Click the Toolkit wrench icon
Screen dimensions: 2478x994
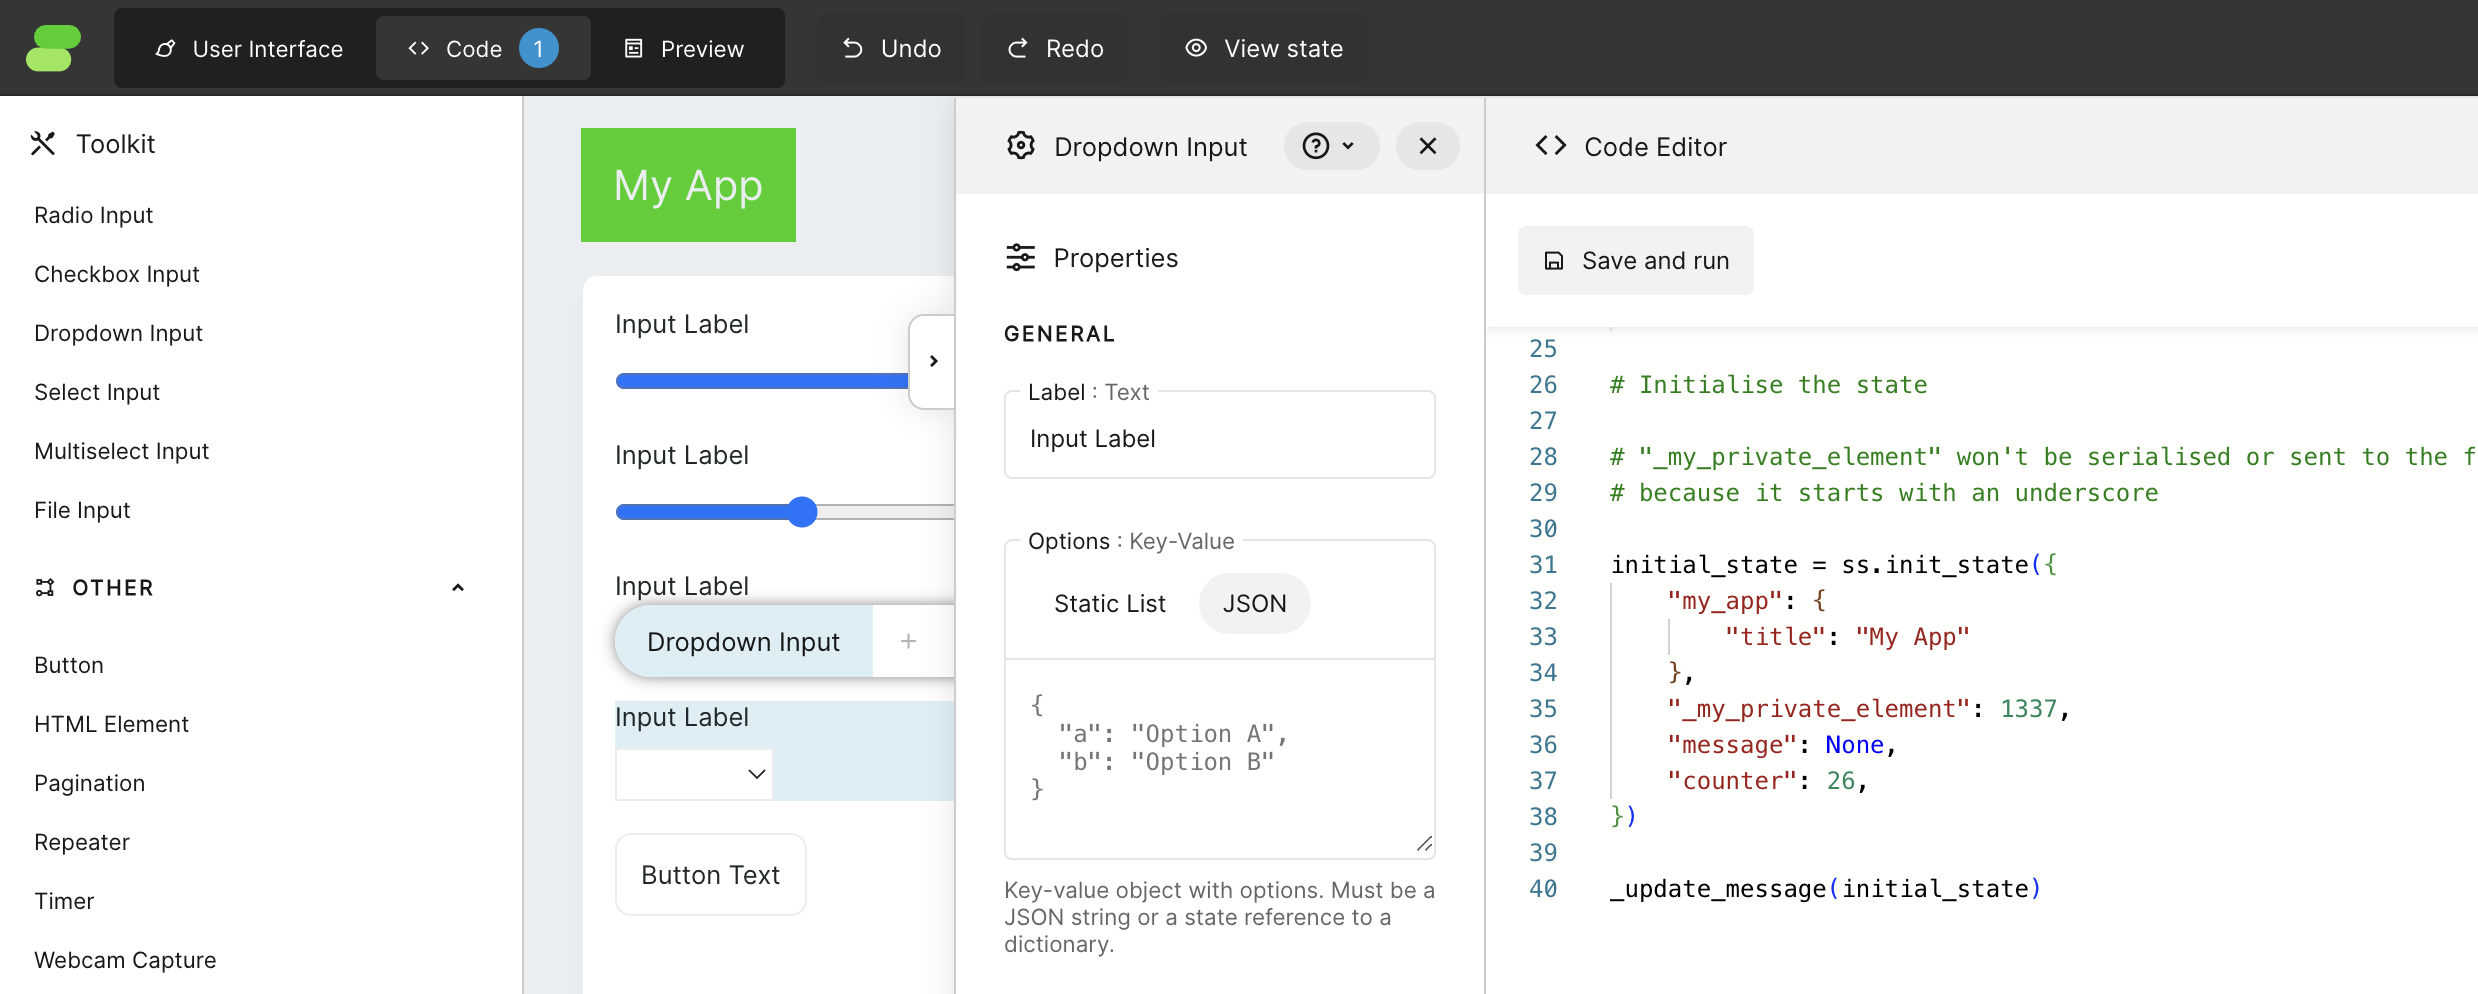pos(42,143)
